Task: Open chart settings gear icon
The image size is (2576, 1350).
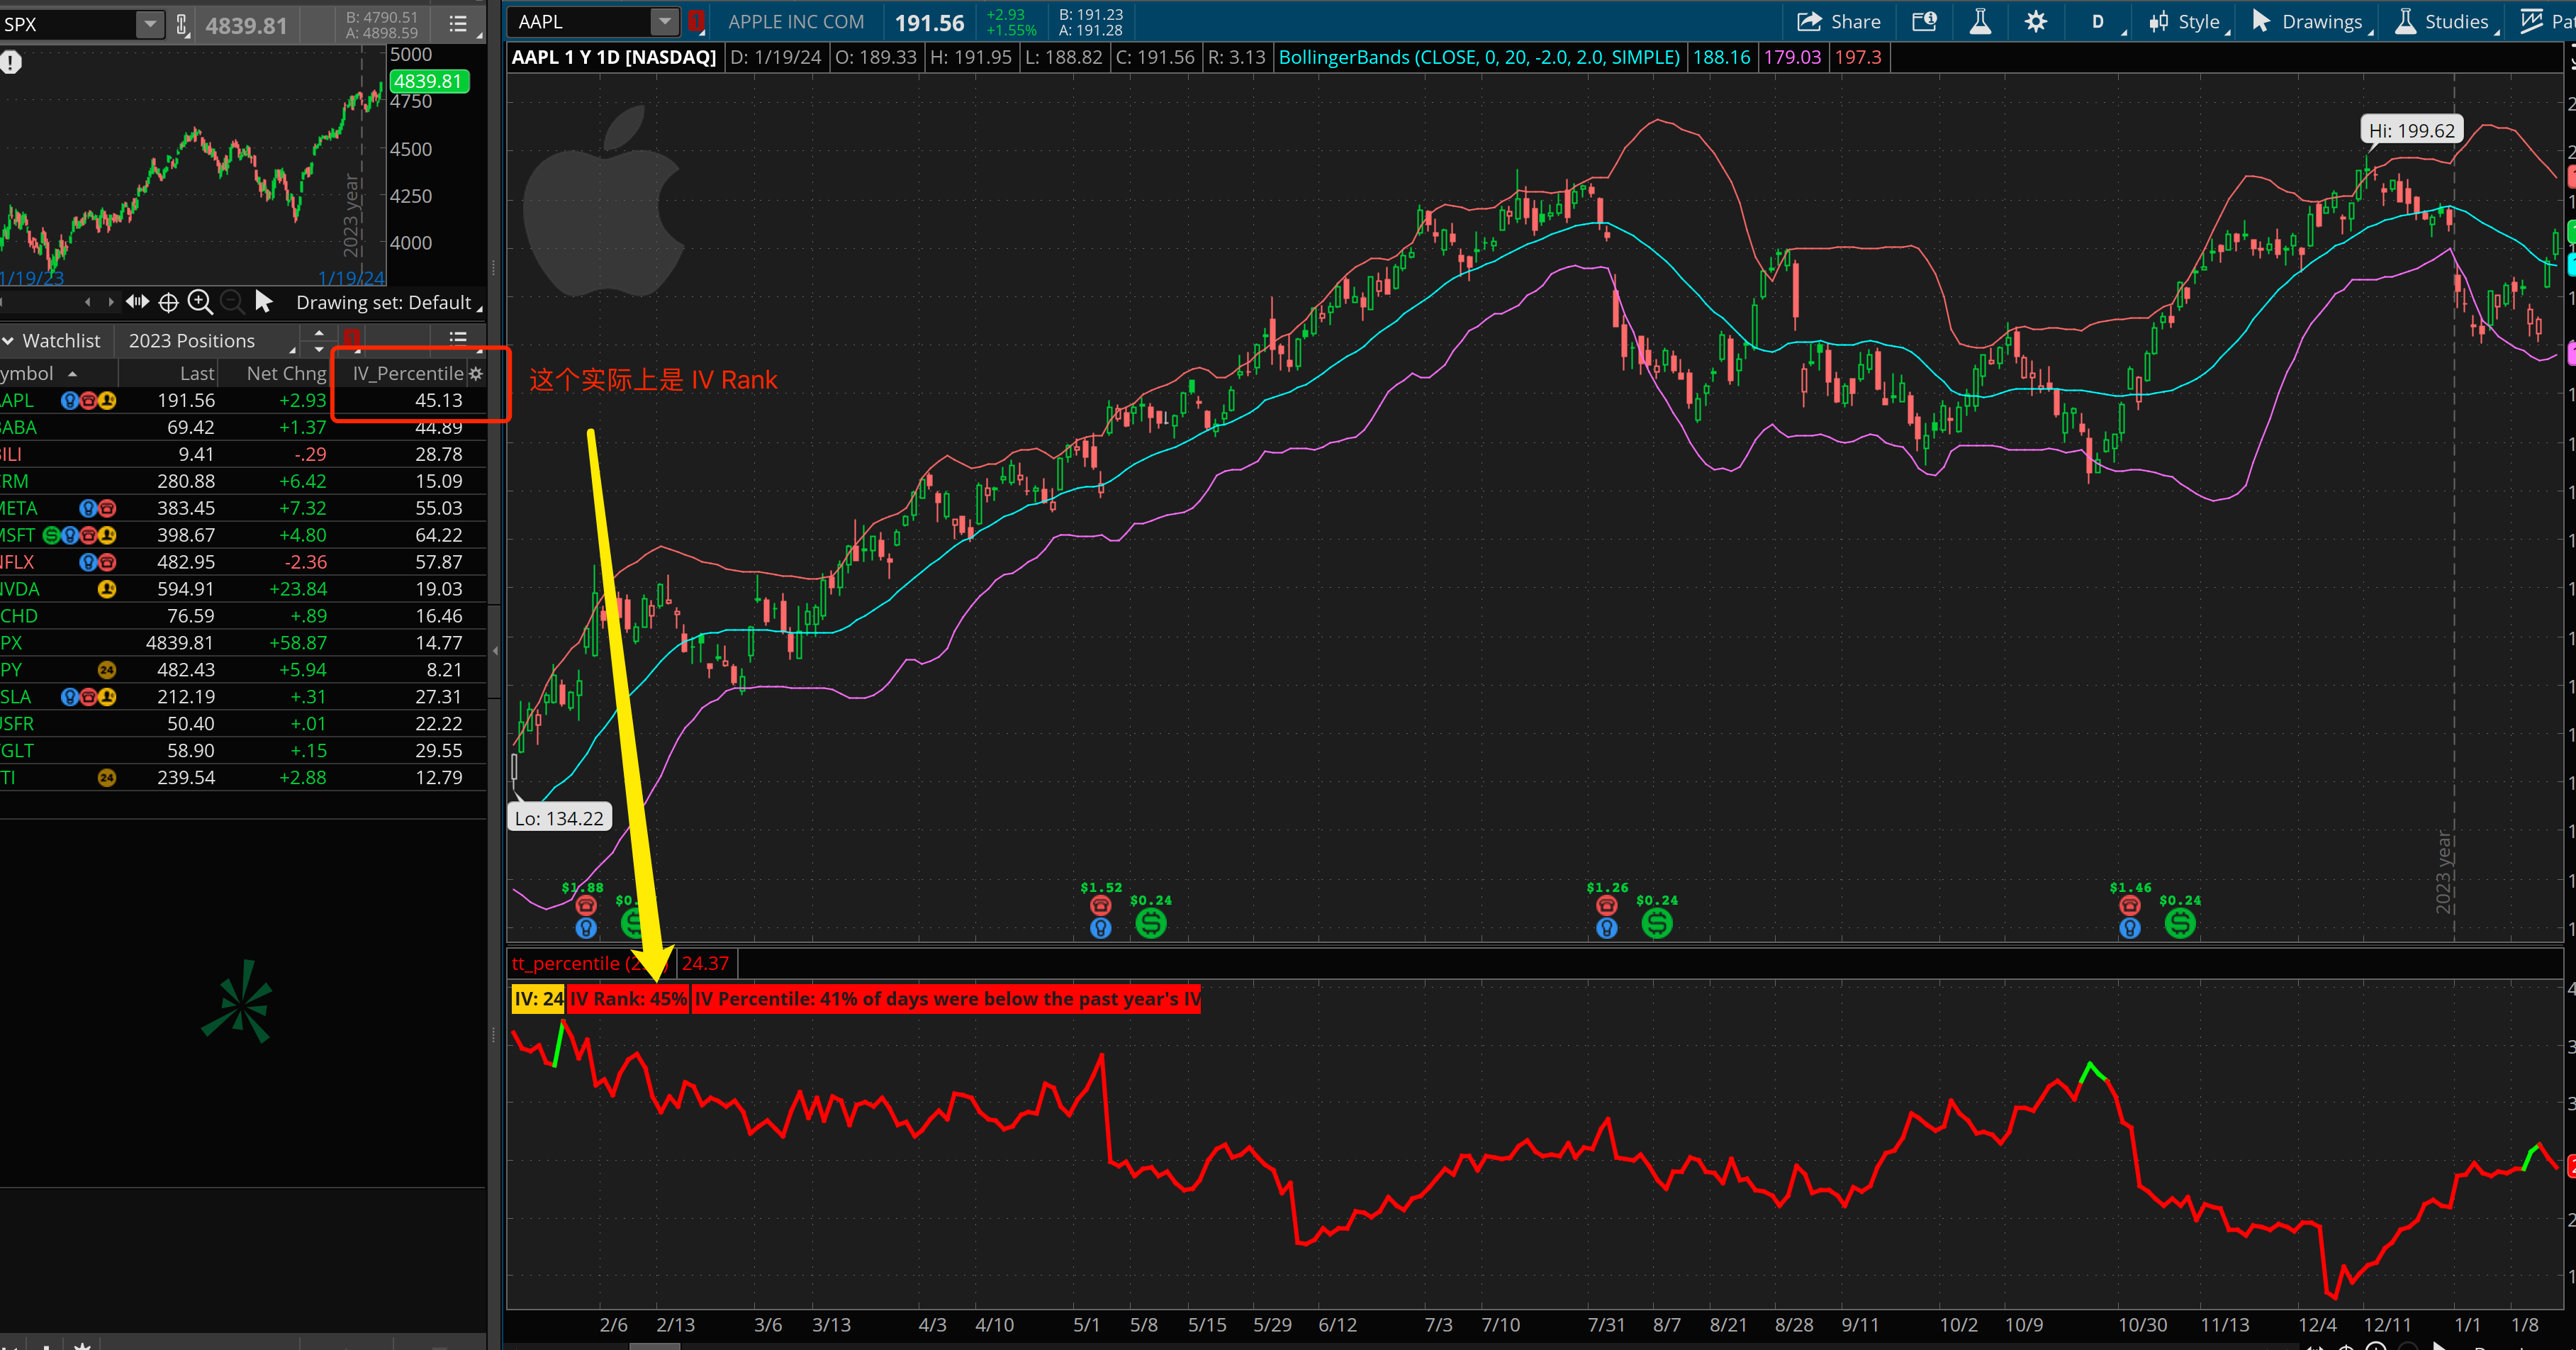Action: (2035, 21)
